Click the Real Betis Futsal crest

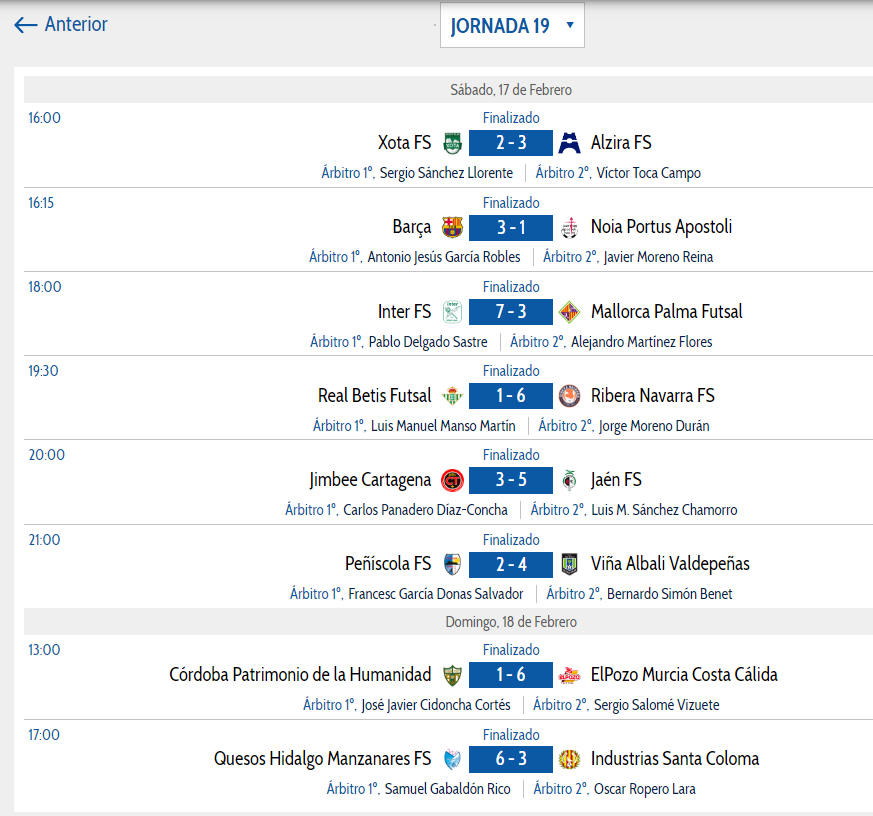pyautogui.click(x=452, y=396)
